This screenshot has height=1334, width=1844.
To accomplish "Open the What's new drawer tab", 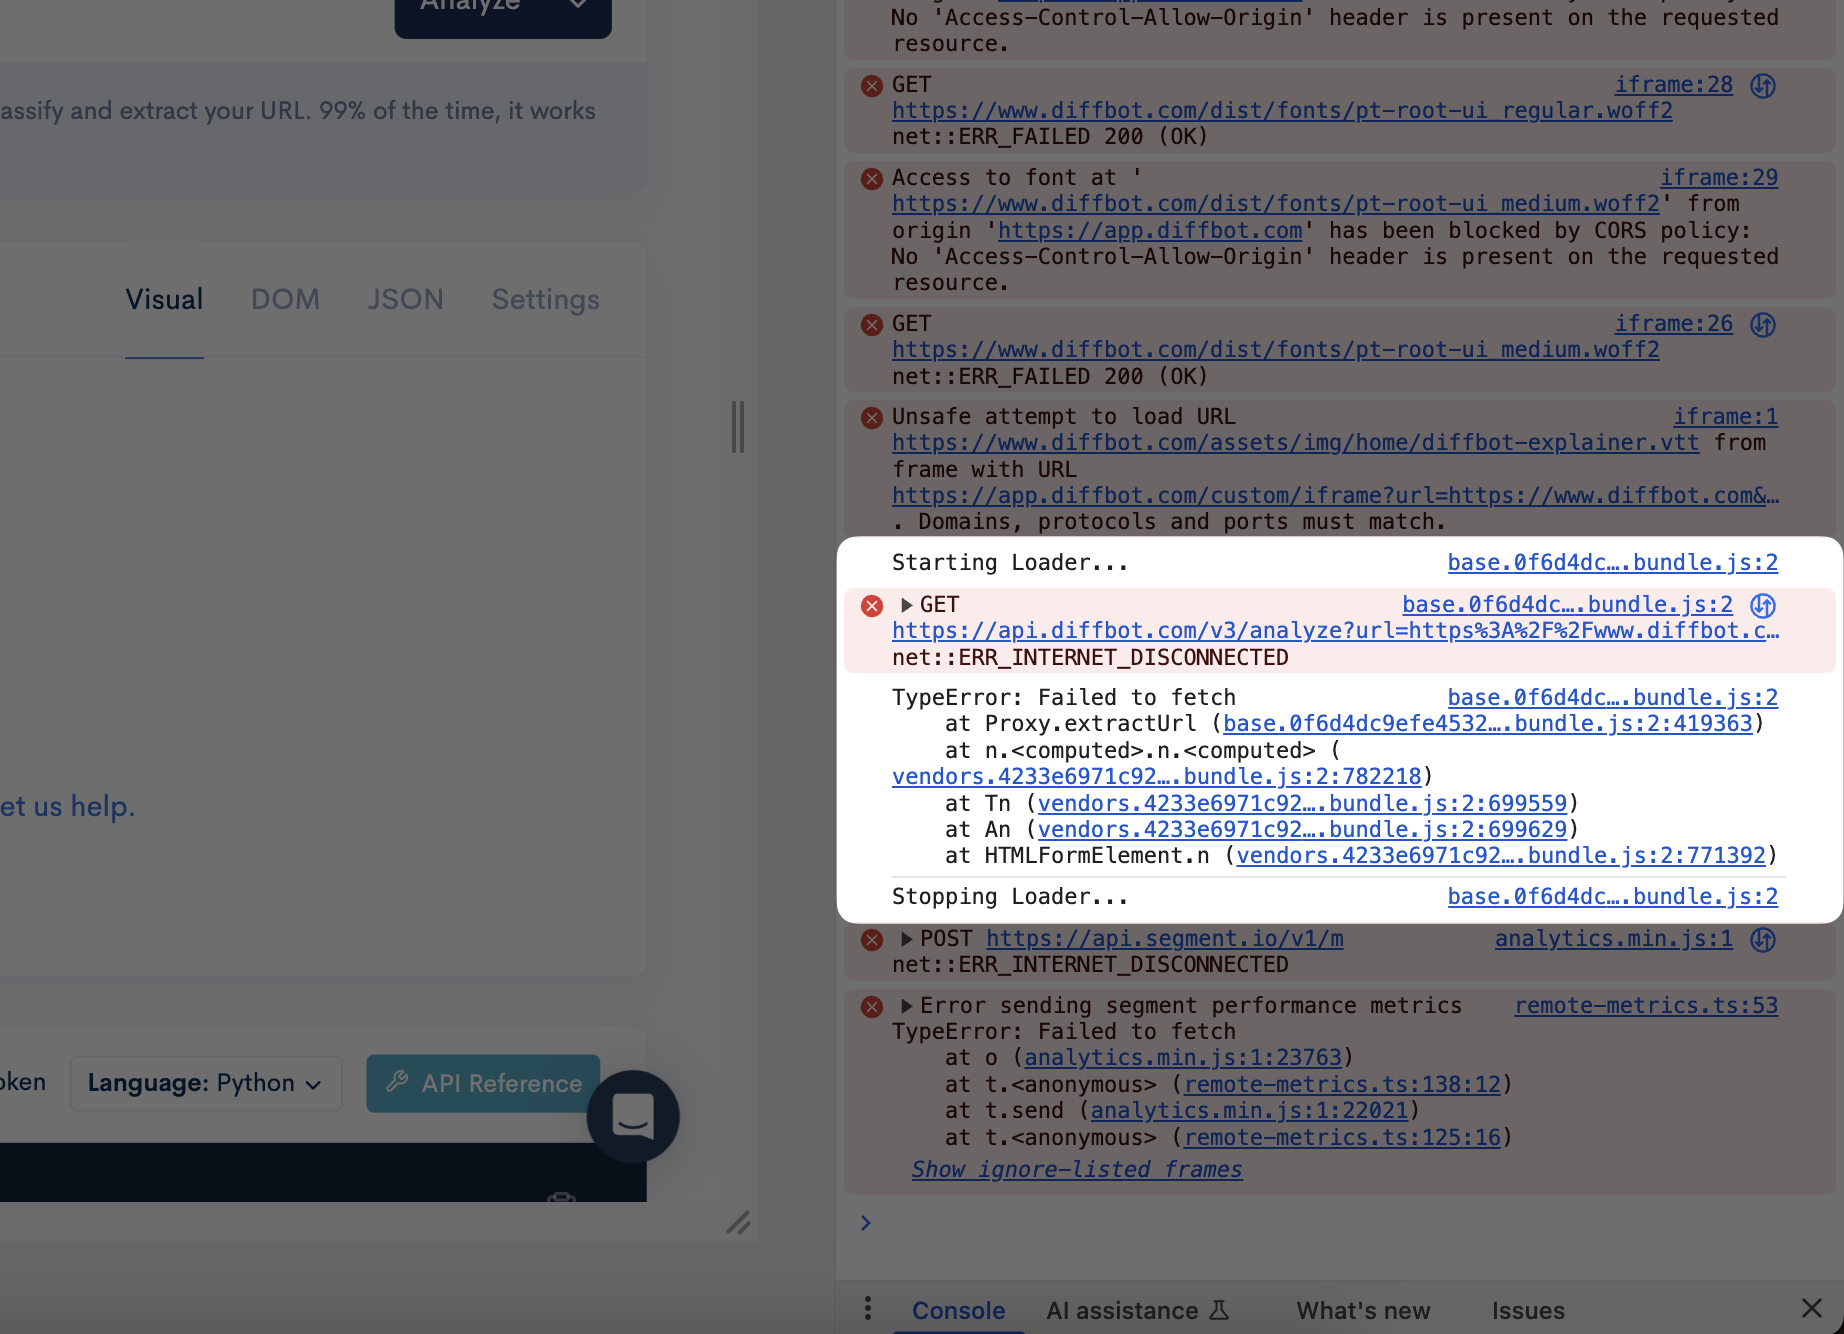I will (x=1363, y=1310).
